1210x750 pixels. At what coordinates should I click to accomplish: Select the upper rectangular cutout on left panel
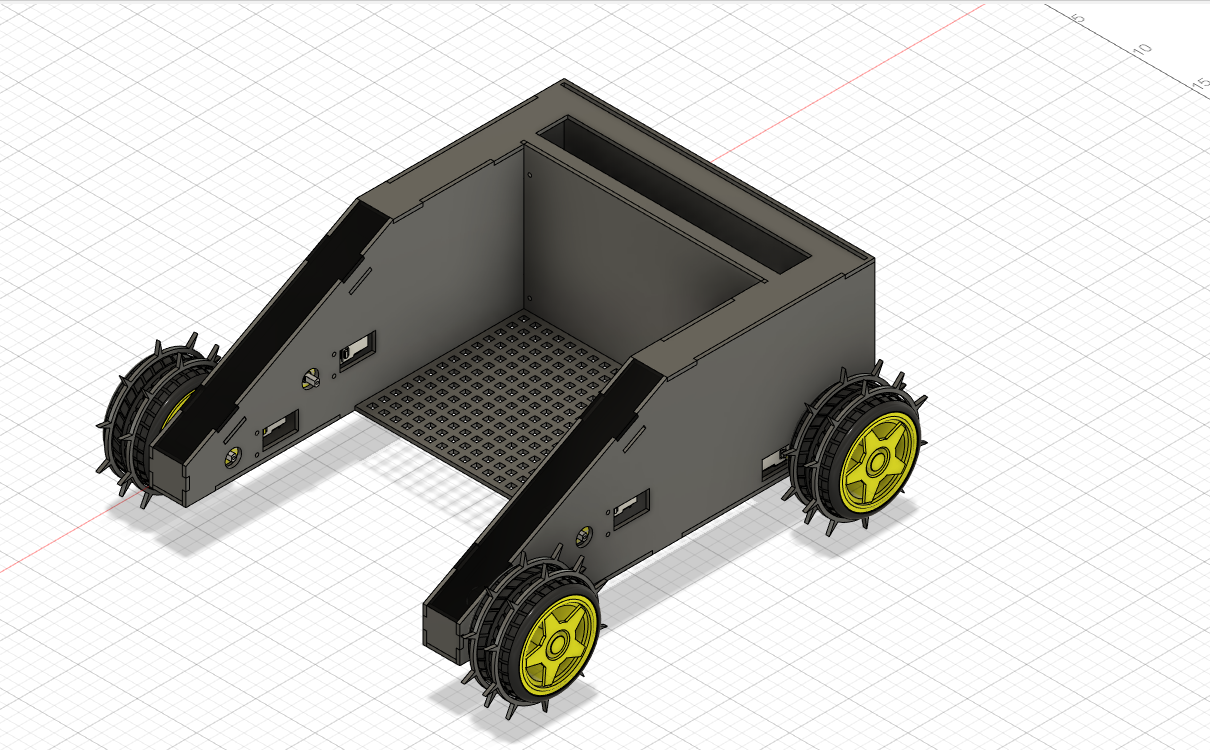[x=357, y=351]
